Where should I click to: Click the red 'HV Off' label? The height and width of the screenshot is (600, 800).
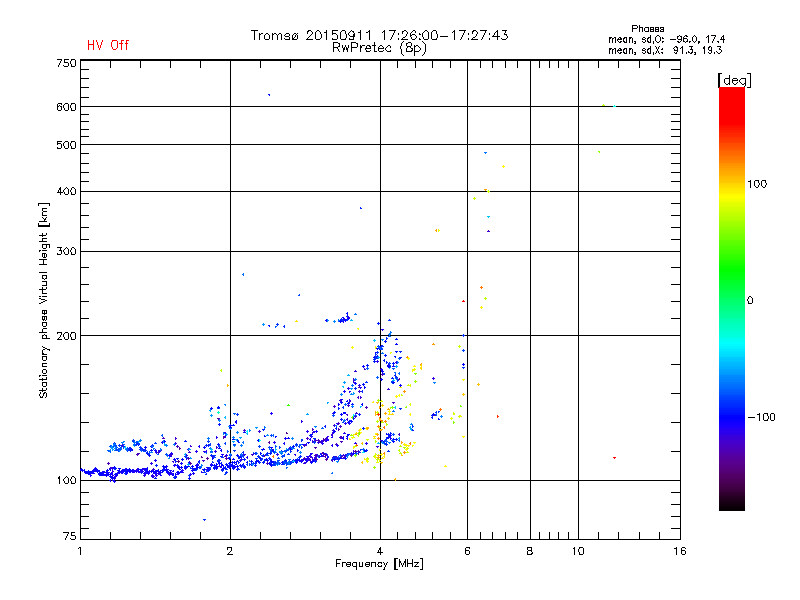(x=108, y=45)
